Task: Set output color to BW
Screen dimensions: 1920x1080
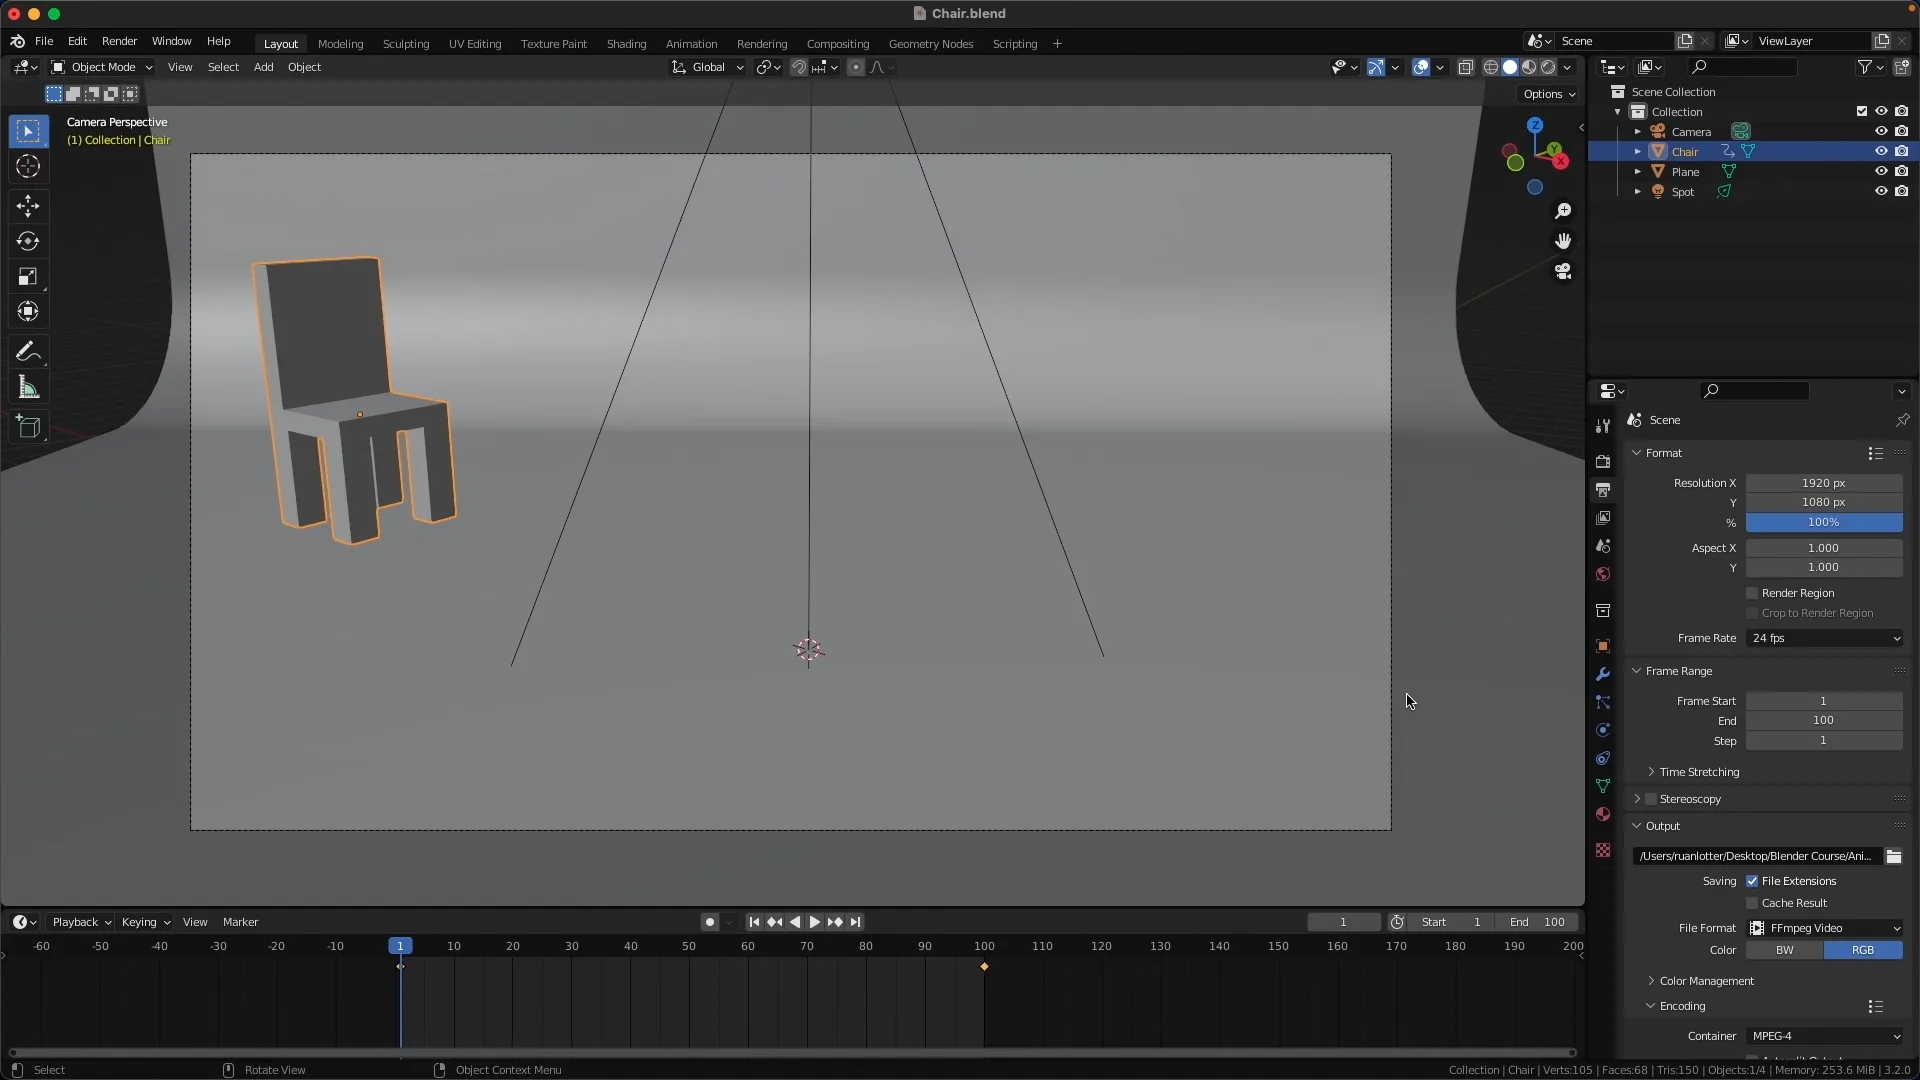Action: click(x=1784, y=949)
